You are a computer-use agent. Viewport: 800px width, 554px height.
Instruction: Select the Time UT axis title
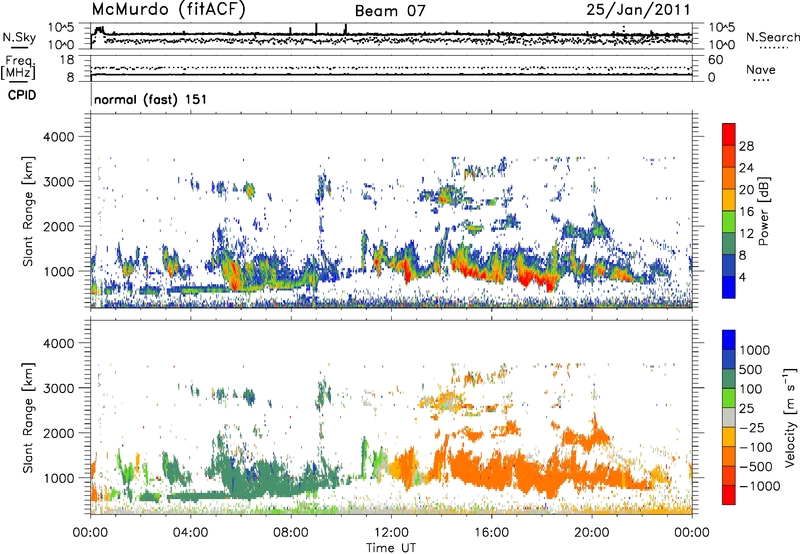coord(391,548)
